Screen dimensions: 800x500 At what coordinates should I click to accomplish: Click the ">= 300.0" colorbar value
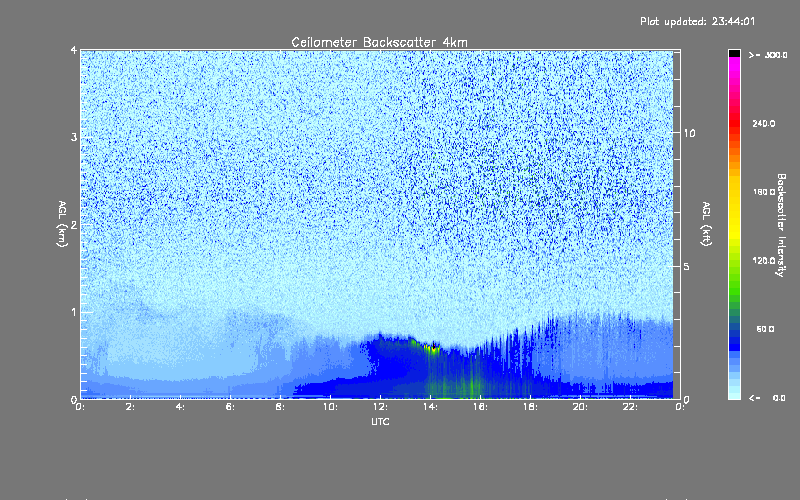(768, 55)
